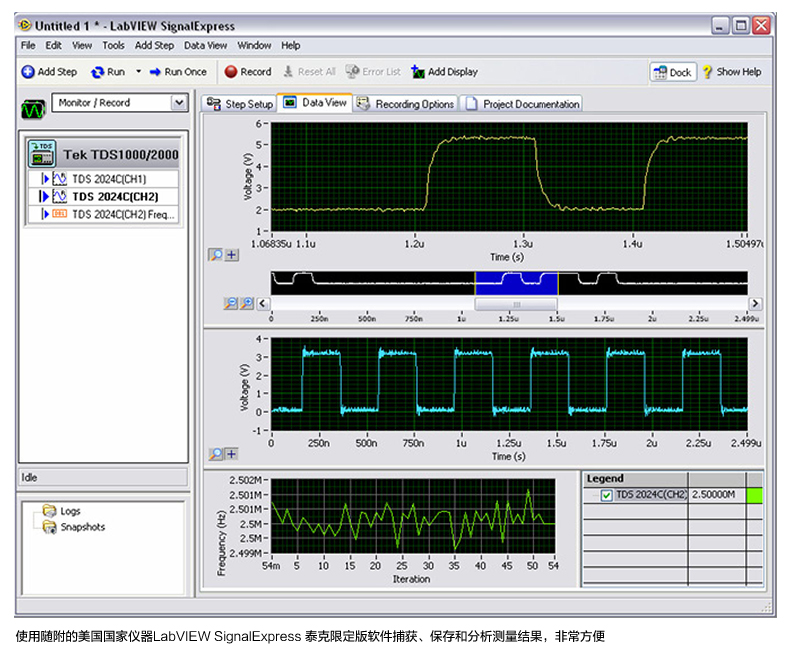Click cursor tool under CH2 graph

231,454
